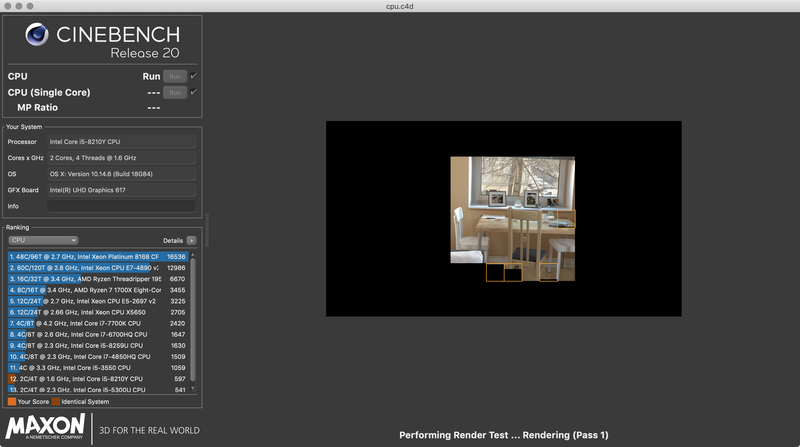Screen dimensions: 800x447
Task: Click the Details arrow button in Ranking
Action: click(x=191, y=240)
